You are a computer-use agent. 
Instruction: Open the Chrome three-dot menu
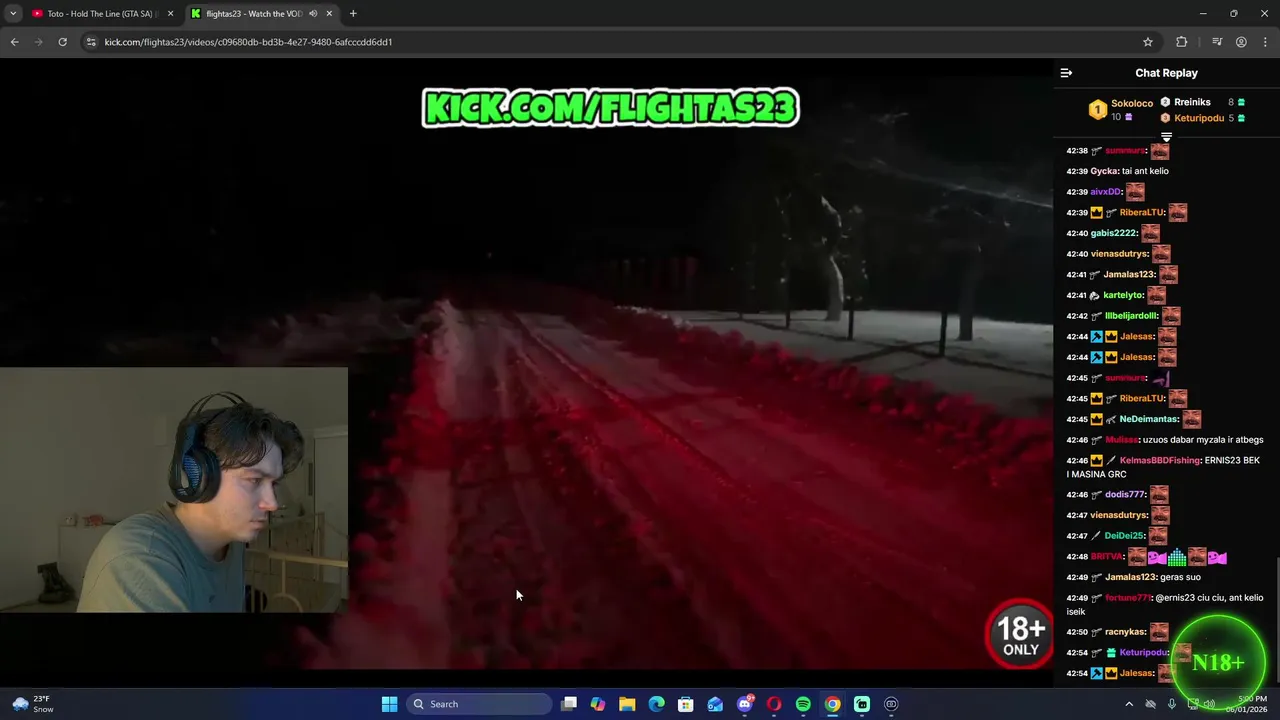pos(1265,42)
